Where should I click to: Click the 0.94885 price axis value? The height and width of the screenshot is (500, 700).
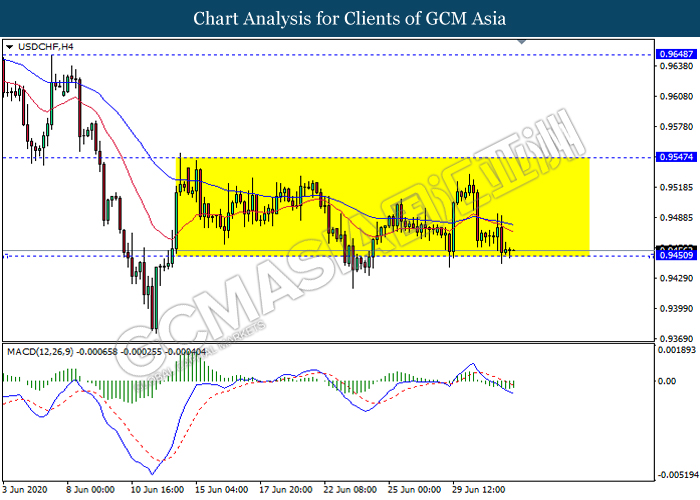(677, 217)
